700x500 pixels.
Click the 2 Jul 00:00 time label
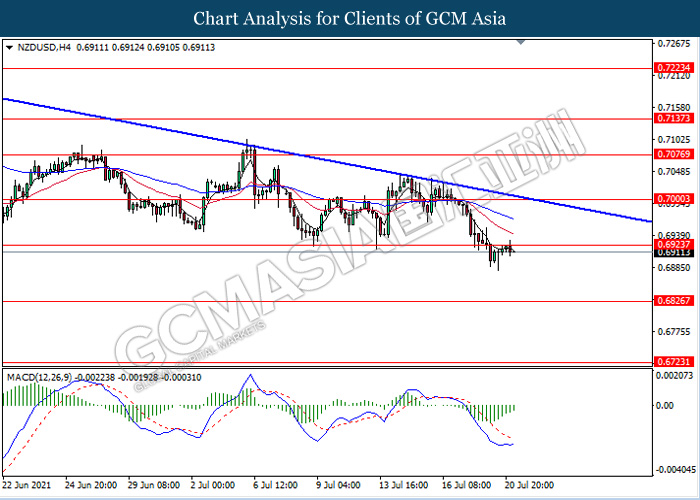click(x=212, y=485)
